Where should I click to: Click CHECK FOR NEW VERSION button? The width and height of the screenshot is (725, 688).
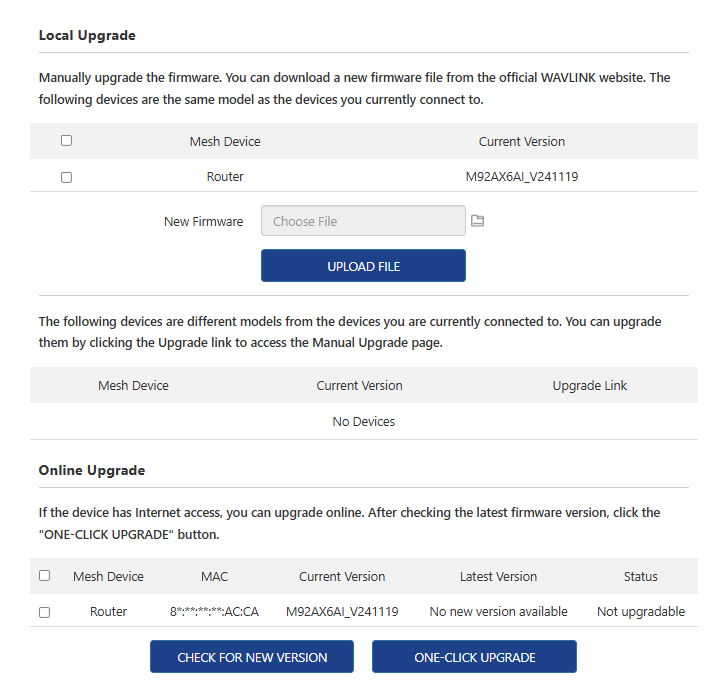[x=252, y=657]
